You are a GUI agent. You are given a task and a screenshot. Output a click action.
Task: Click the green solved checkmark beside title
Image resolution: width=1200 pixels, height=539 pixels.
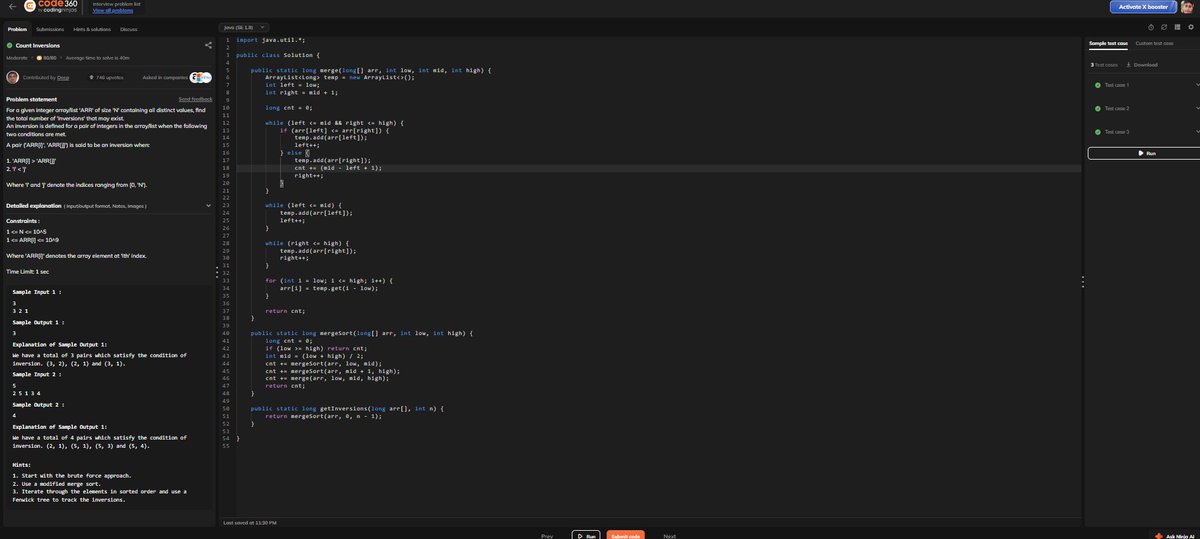click(10, 45)
